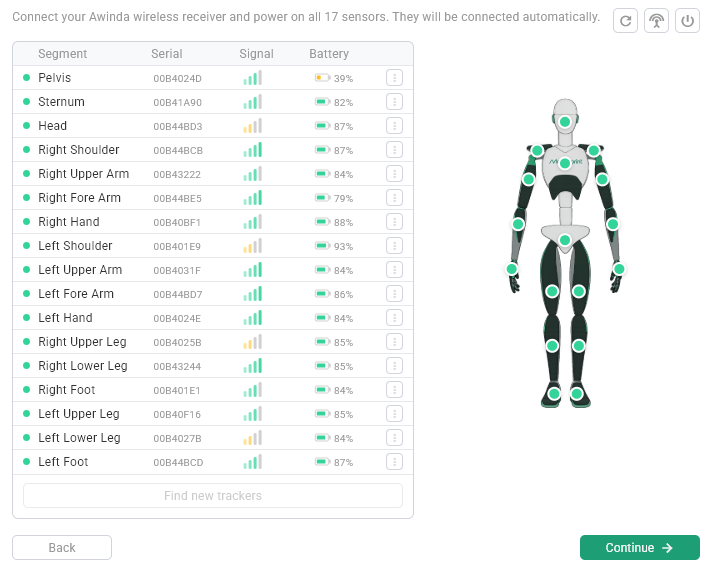The height and width of the screenshot is (572, 711).
Task: Click serial number 00B4025B
Action: tap(177, 342)
